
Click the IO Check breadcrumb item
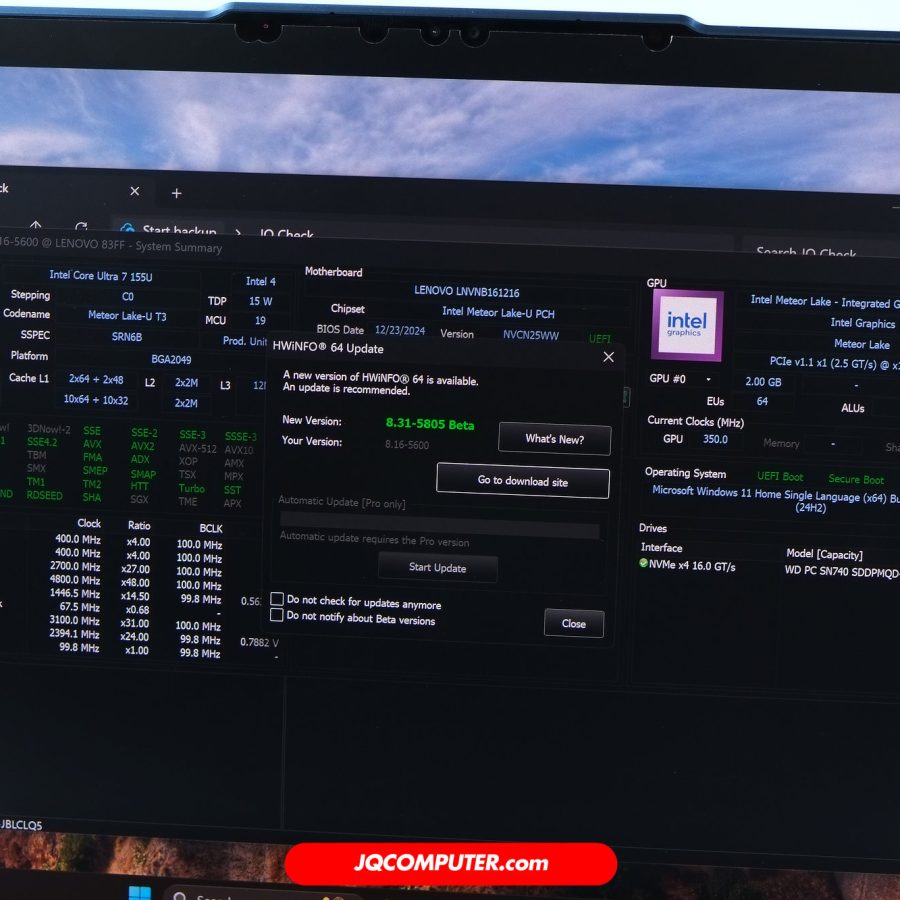[x=286, y=234]
